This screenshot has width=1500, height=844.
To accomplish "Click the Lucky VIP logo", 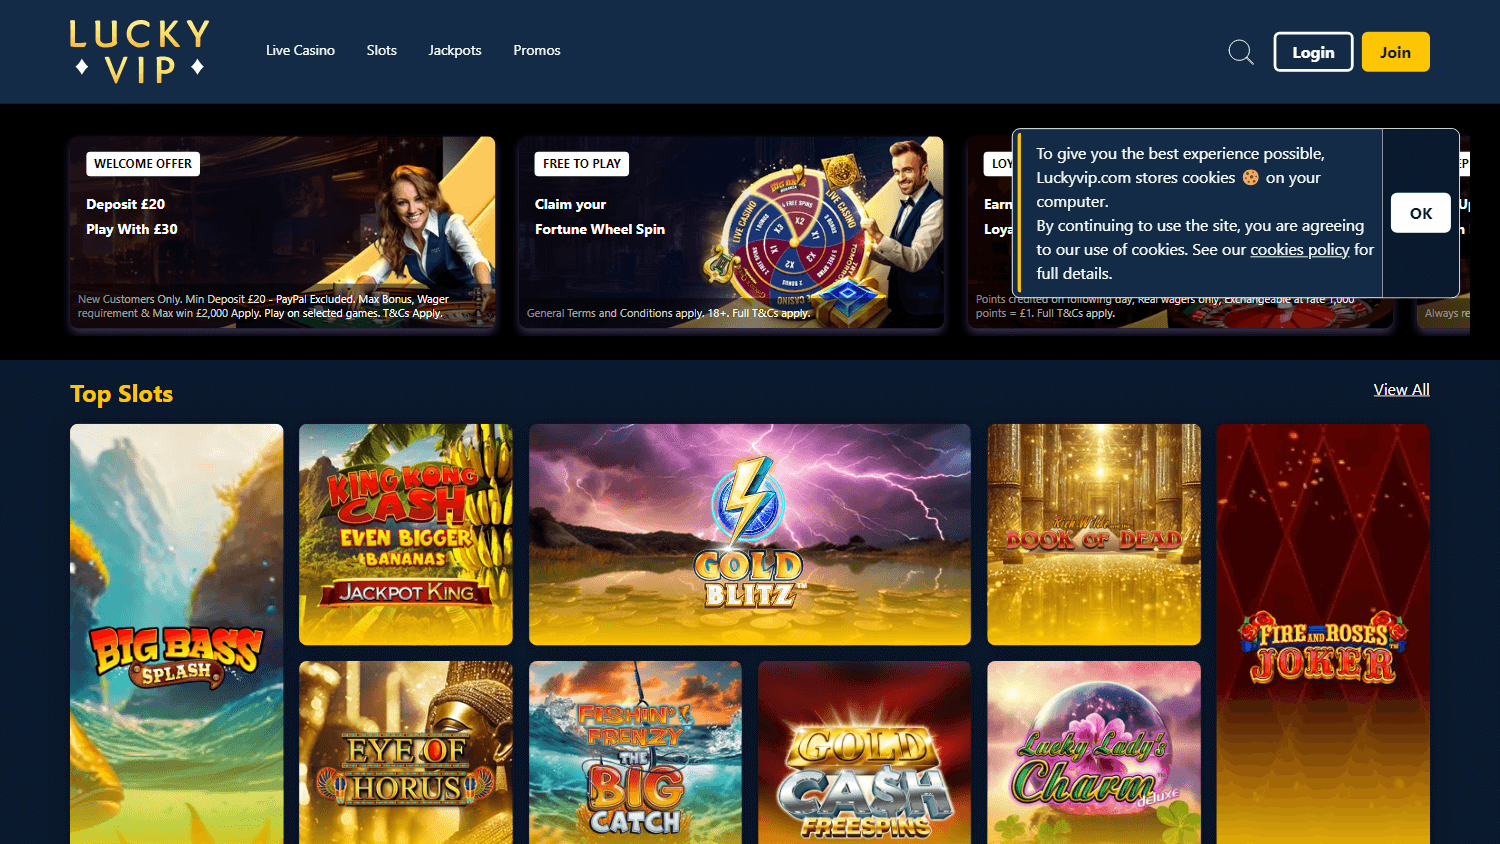I will (x=140, y=51).
